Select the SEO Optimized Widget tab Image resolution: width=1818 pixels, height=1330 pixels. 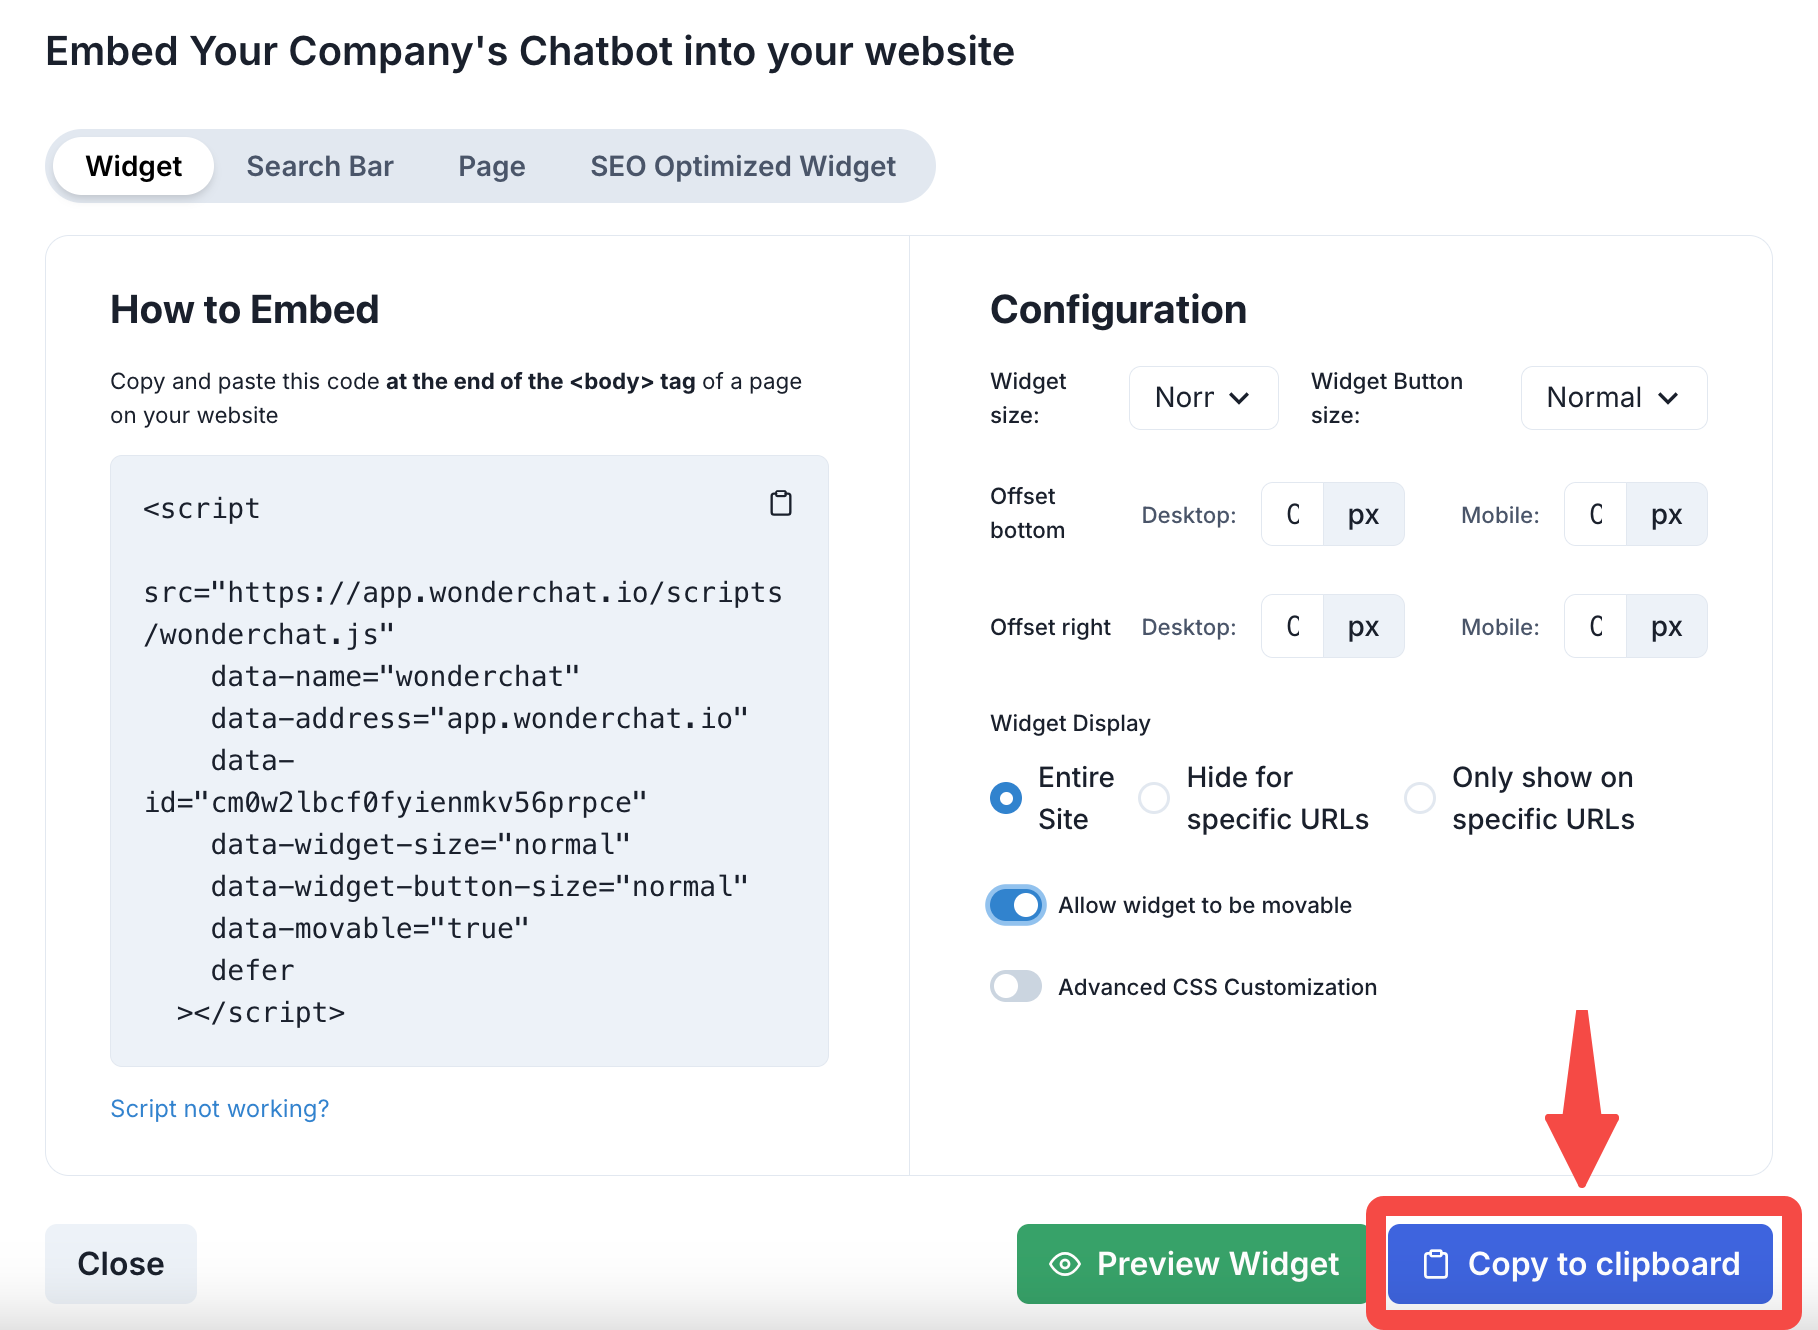click(743, 166)
